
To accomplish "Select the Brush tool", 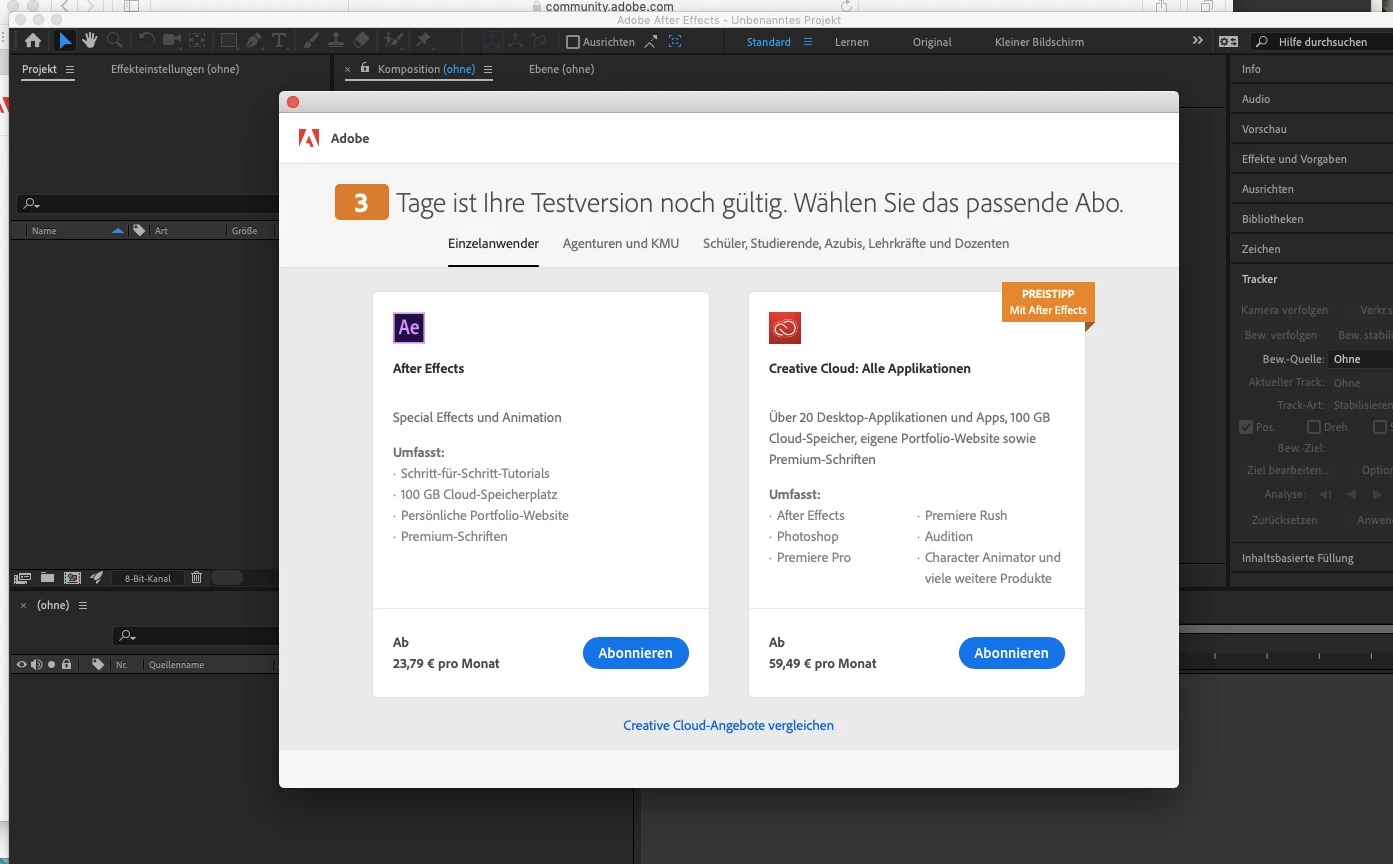I will 311,41.
